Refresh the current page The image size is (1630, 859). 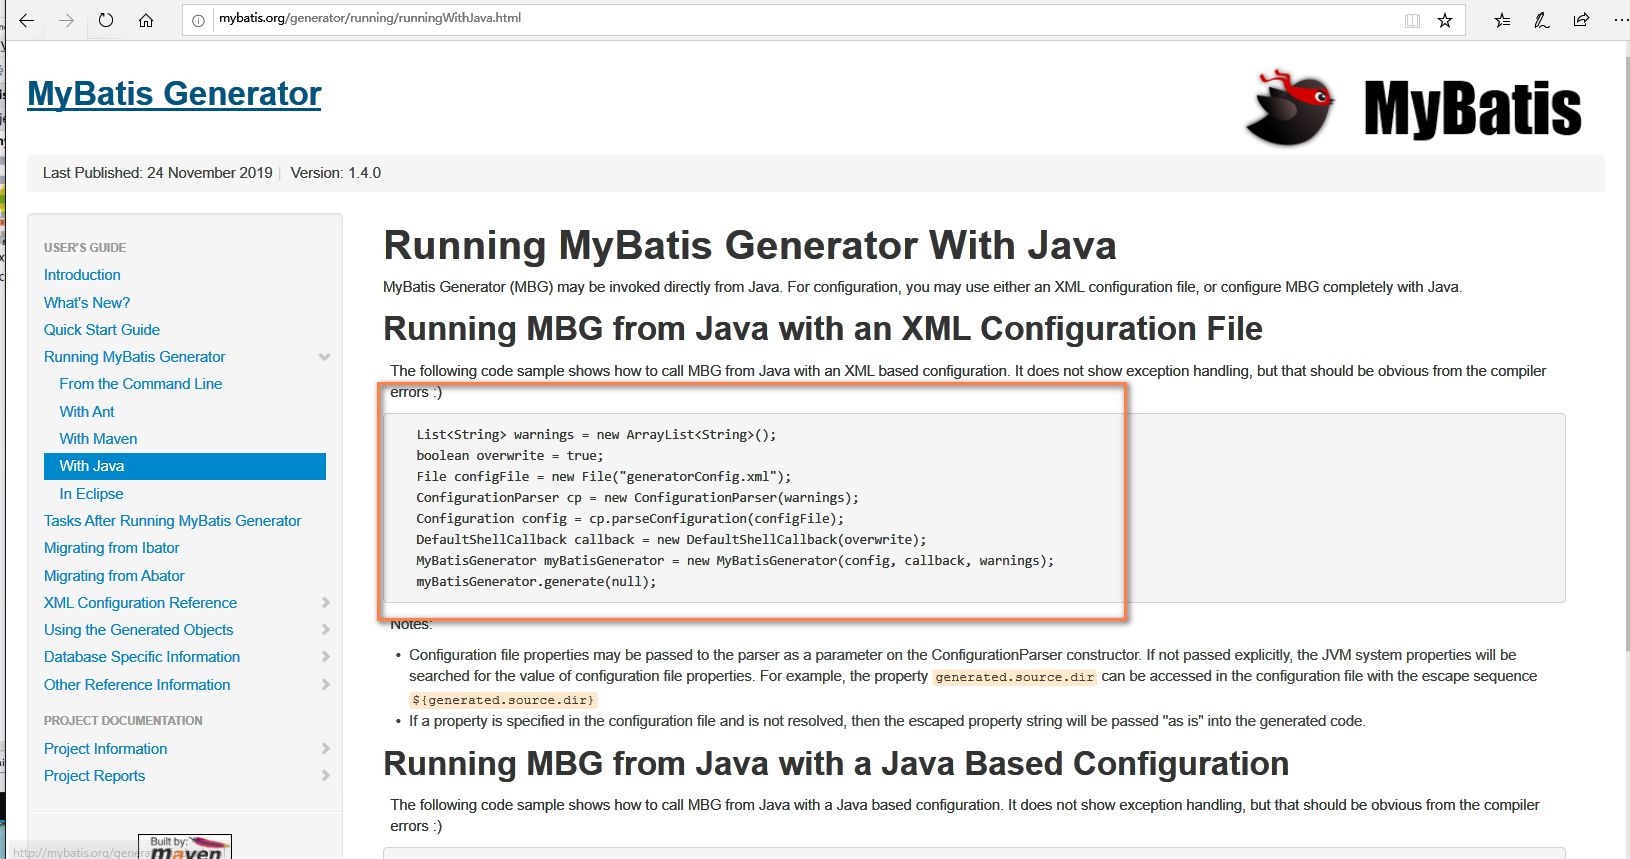coord(106,20)
